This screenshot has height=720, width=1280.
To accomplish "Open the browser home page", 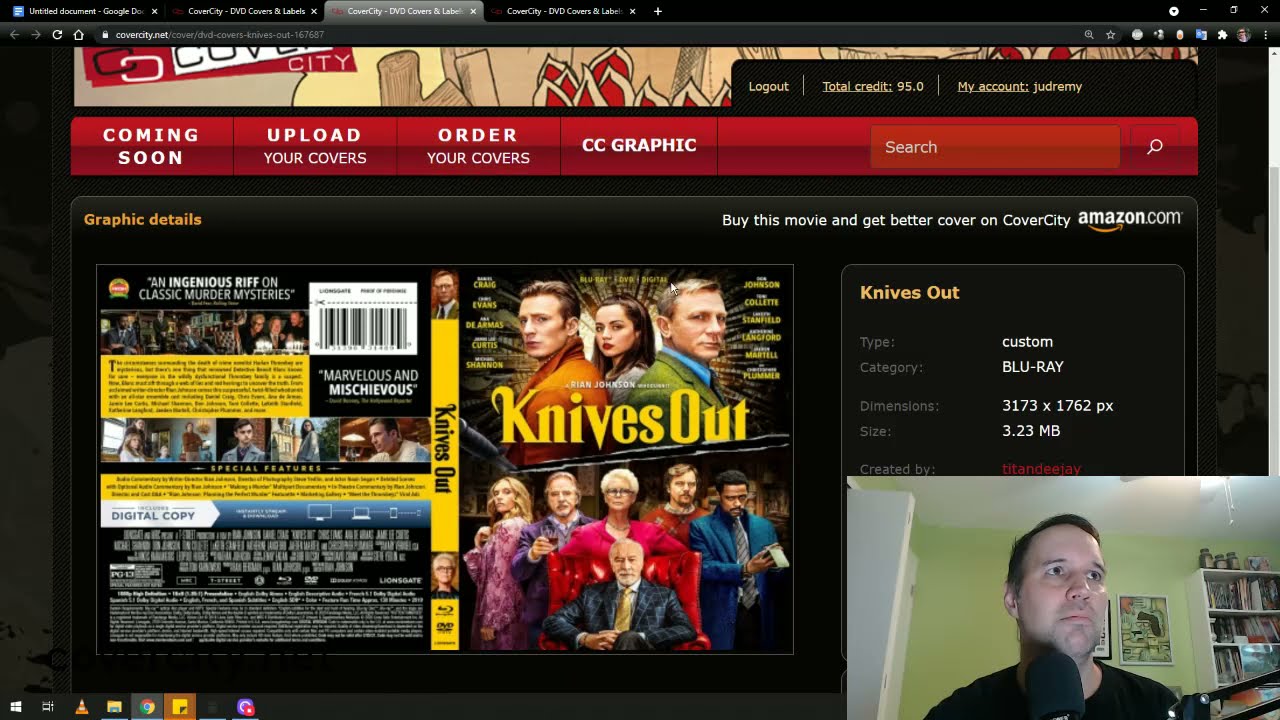I will click(x=79, y=34).
